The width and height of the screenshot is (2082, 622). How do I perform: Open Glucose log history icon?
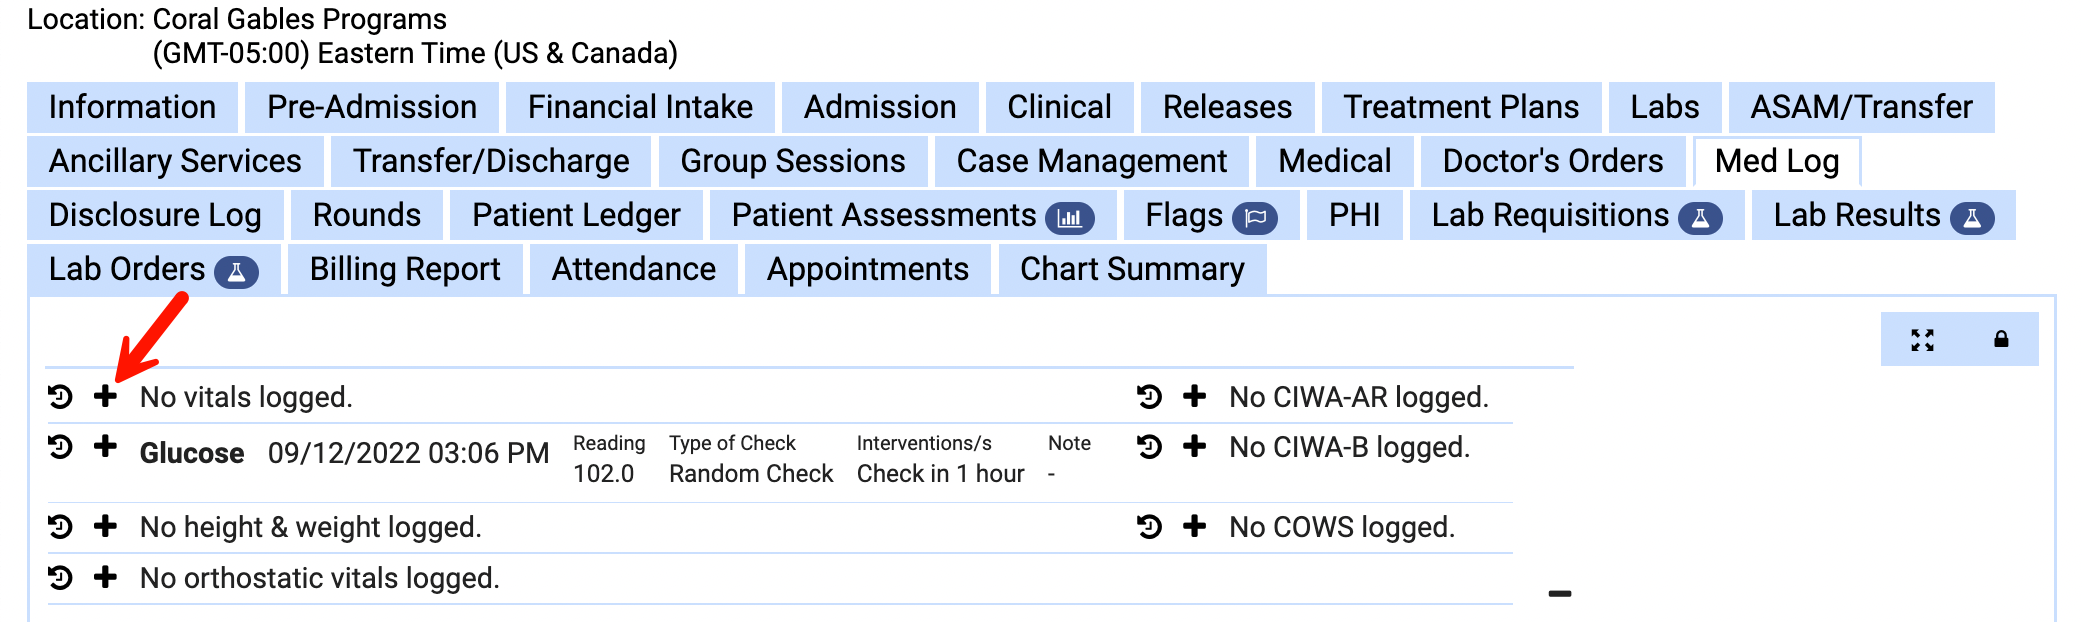pyautogui.click(x=61, y=447)
